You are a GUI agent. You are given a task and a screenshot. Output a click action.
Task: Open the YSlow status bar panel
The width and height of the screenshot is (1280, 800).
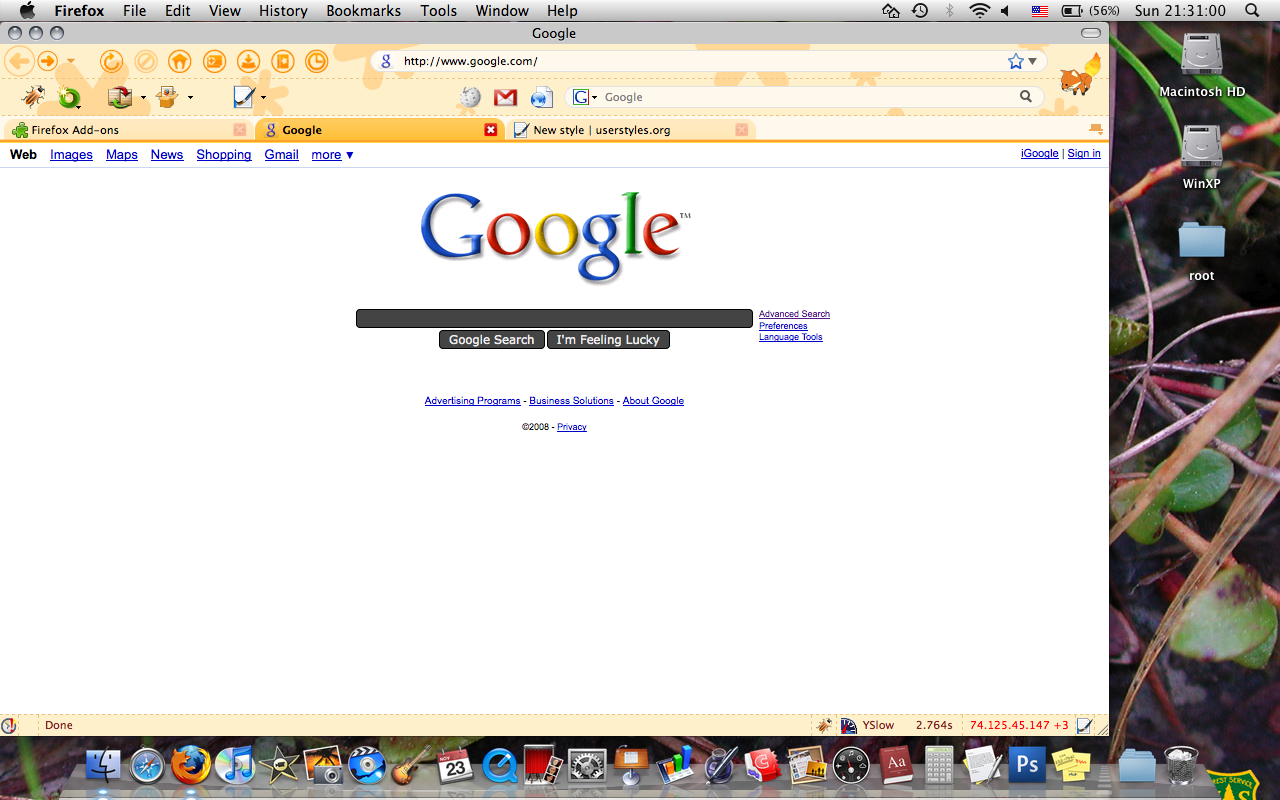coord(868,725)
